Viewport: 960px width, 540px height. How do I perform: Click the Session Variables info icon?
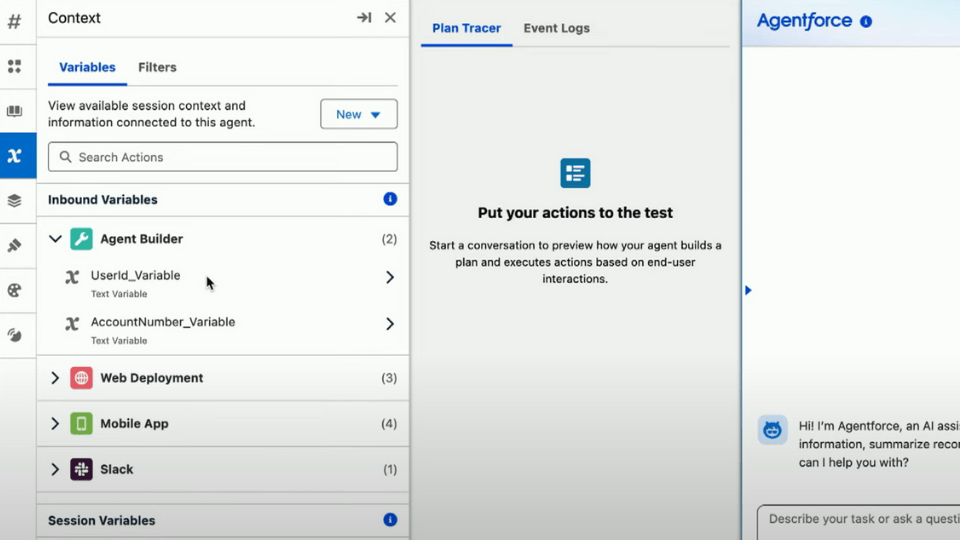click(x=390, y=520)
